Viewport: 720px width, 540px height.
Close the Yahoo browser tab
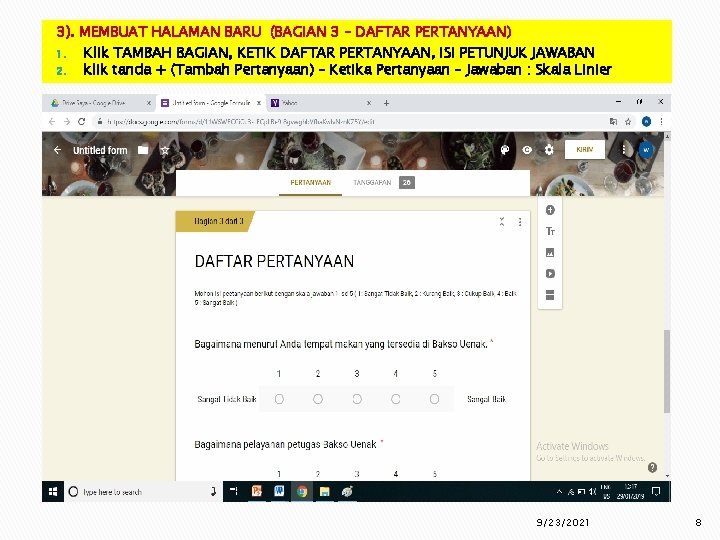[x=369, y=103]
